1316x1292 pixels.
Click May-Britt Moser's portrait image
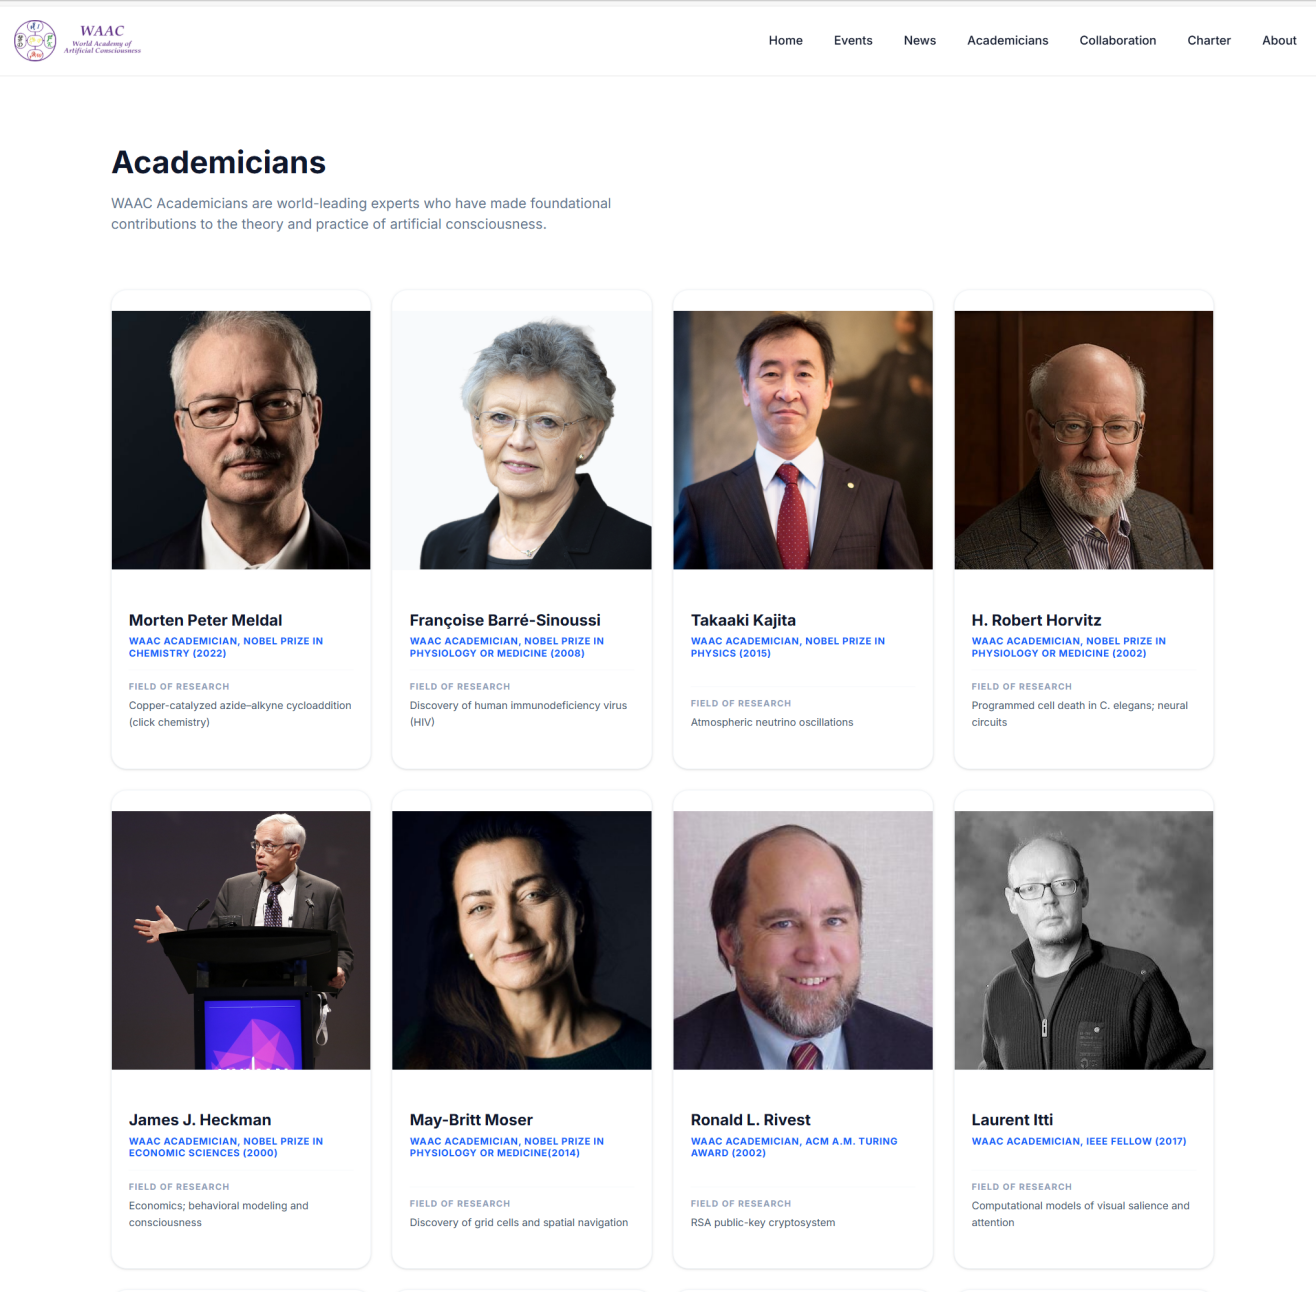tap(521, 940)
